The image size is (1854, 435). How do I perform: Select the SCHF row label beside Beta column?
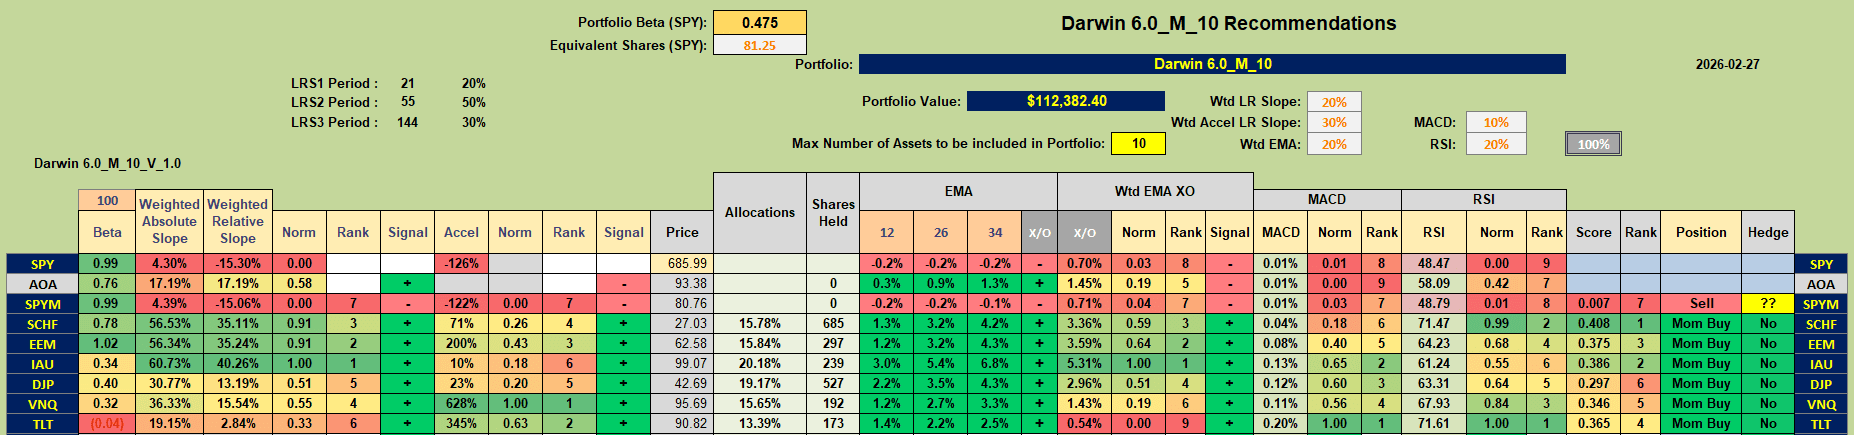42,324
